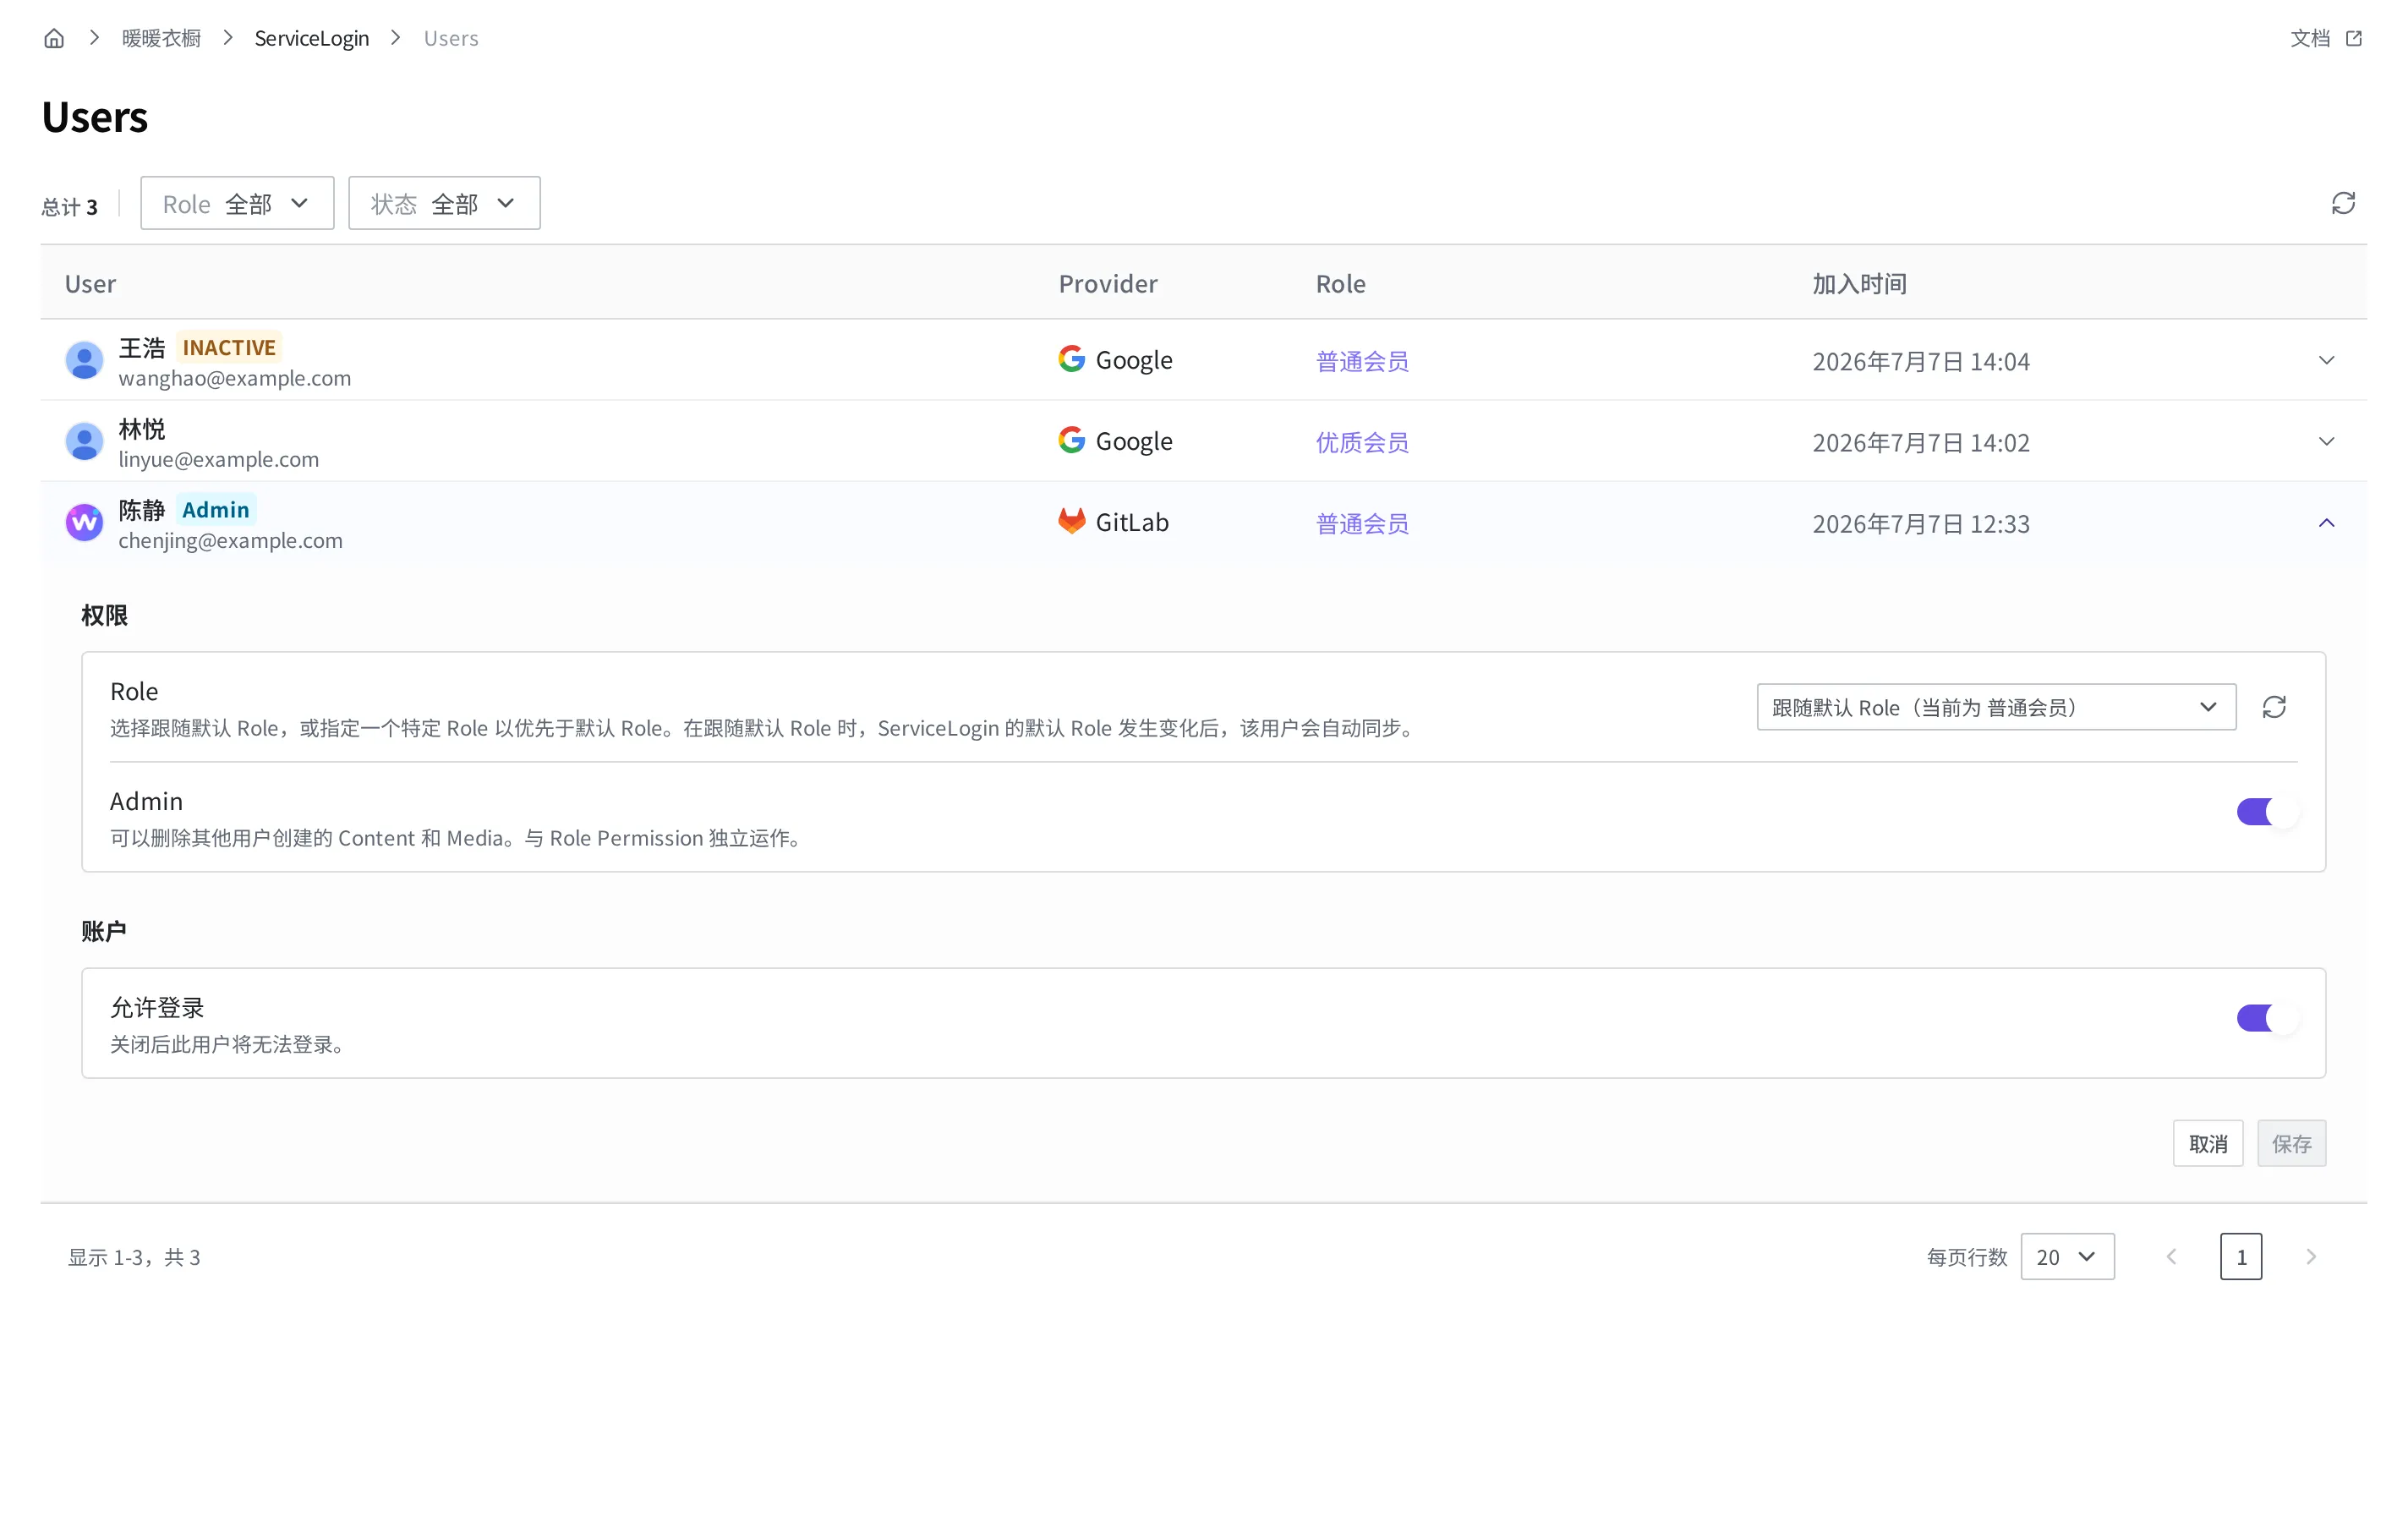Open the Role 全部 filter dropdown

click(237, 203)
